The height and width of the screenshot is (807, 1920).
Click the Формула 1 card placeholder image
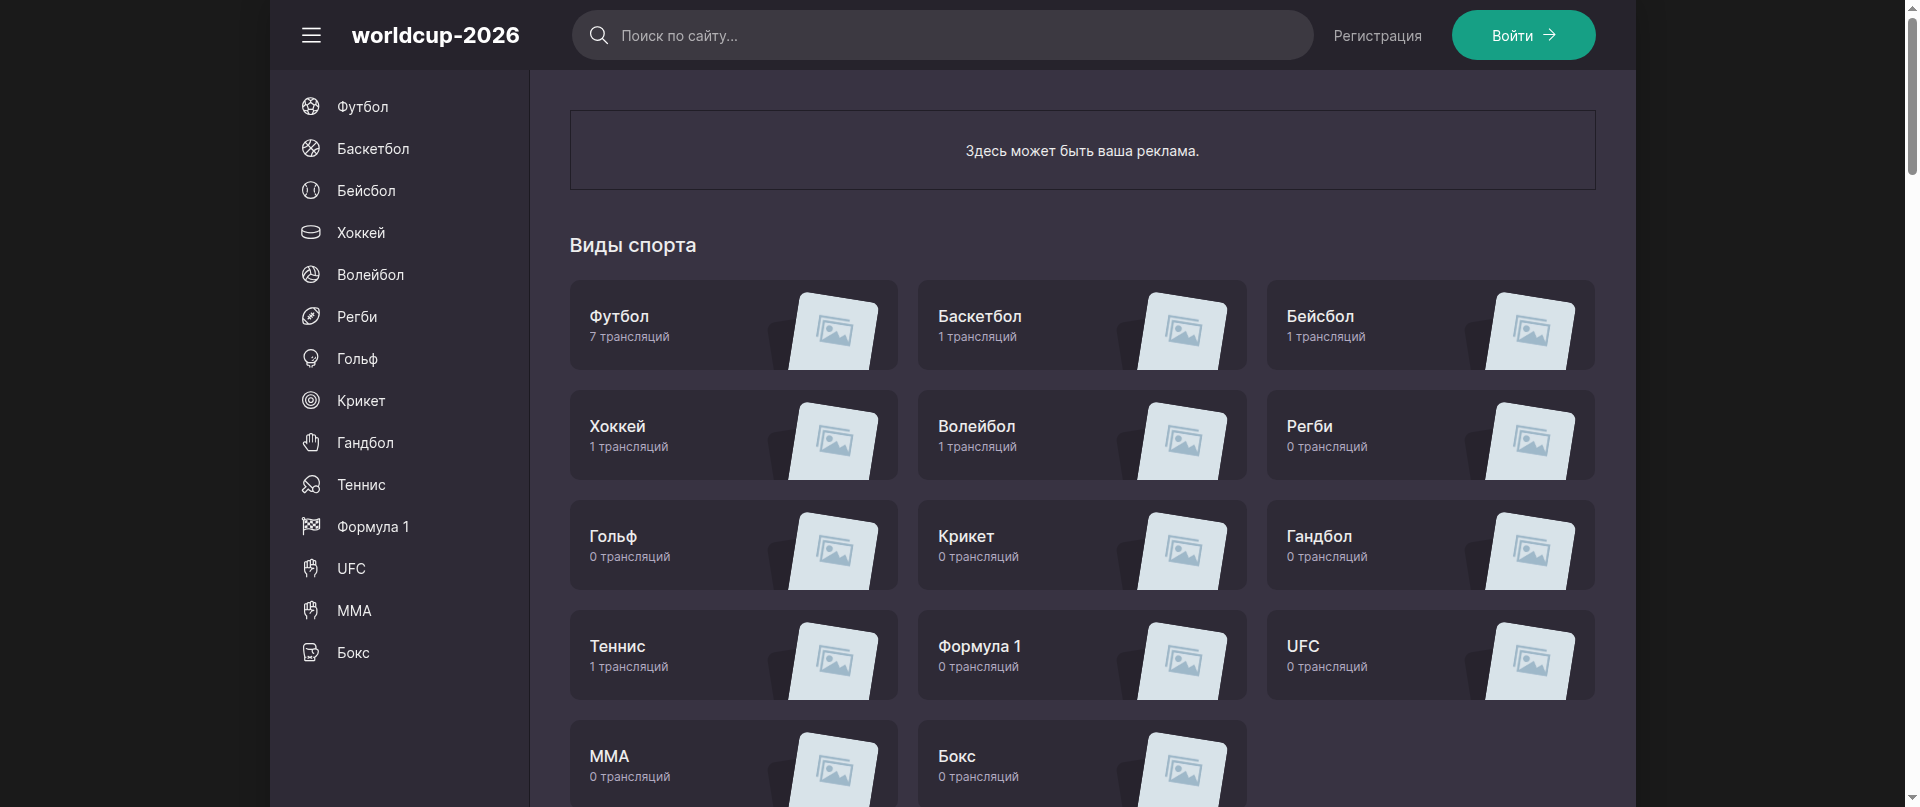pos(1182,660)
